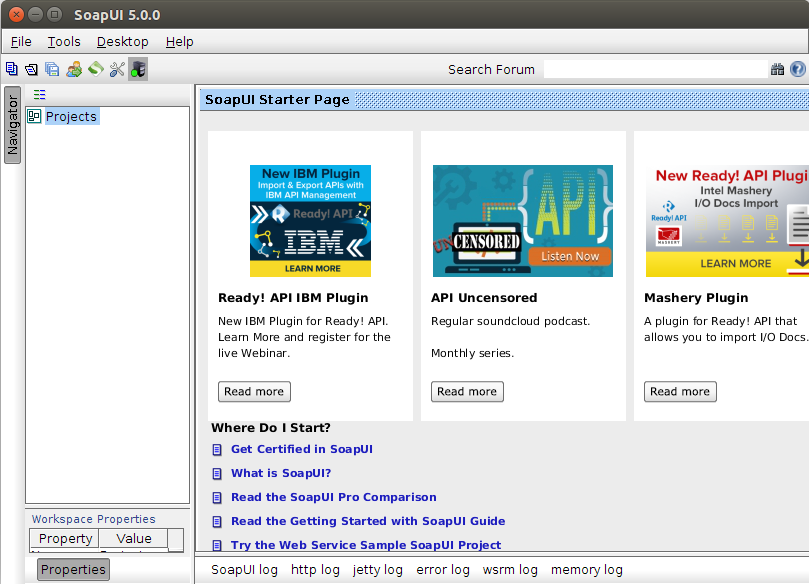Click the New Ready! API Plugin Mashery banner
The height and width of the screenshot is (584, 809).
point(727,221)
